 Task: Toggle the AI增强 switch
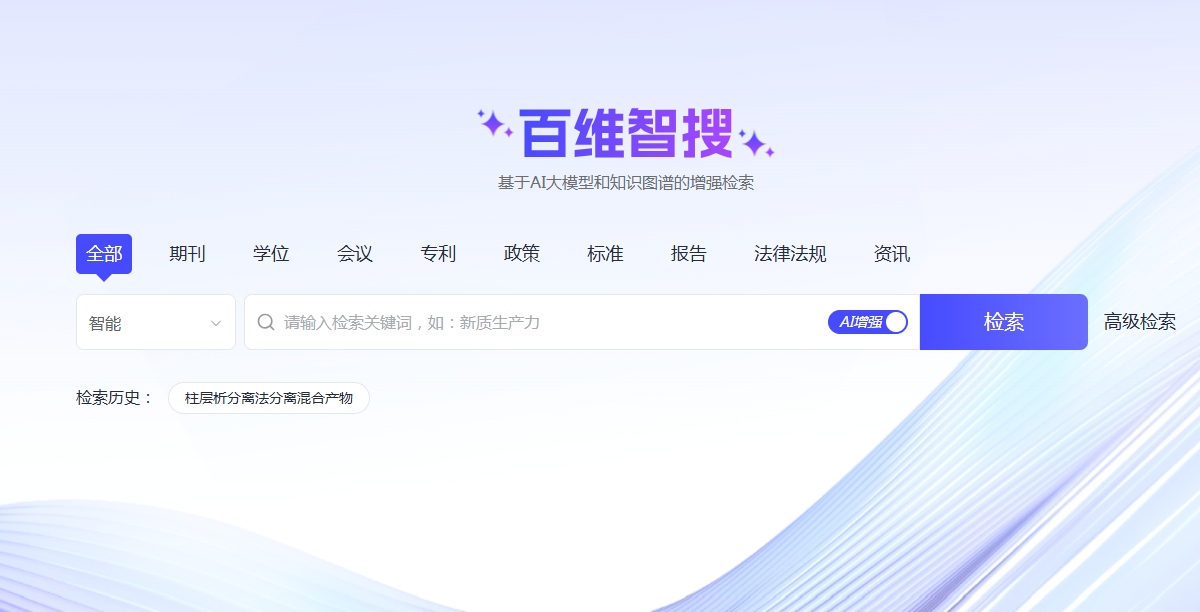[x=867, y=322]
